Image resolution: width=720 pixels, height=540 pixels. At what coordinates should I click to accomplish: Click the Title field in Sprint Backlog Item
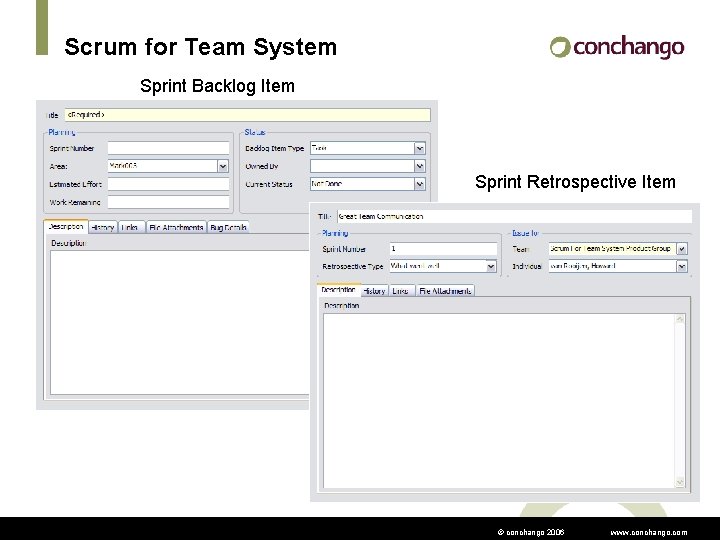pos(248,115)
